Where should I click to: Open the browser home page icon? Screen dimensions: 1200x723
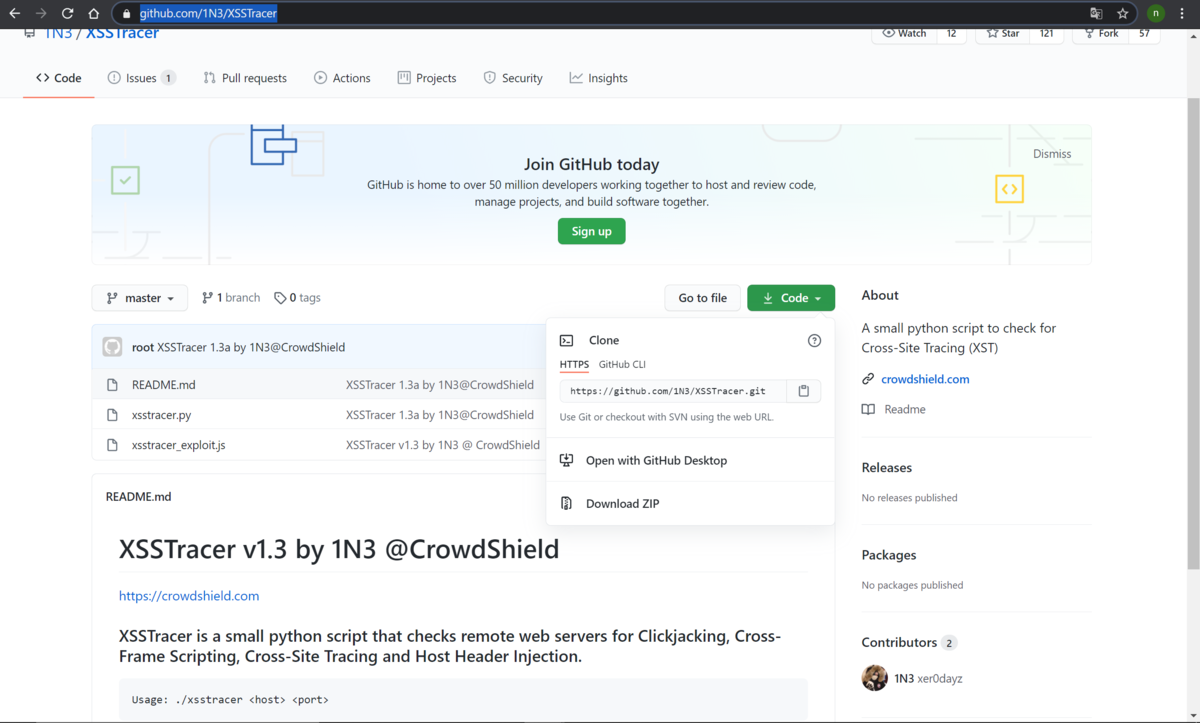point(93,14)
